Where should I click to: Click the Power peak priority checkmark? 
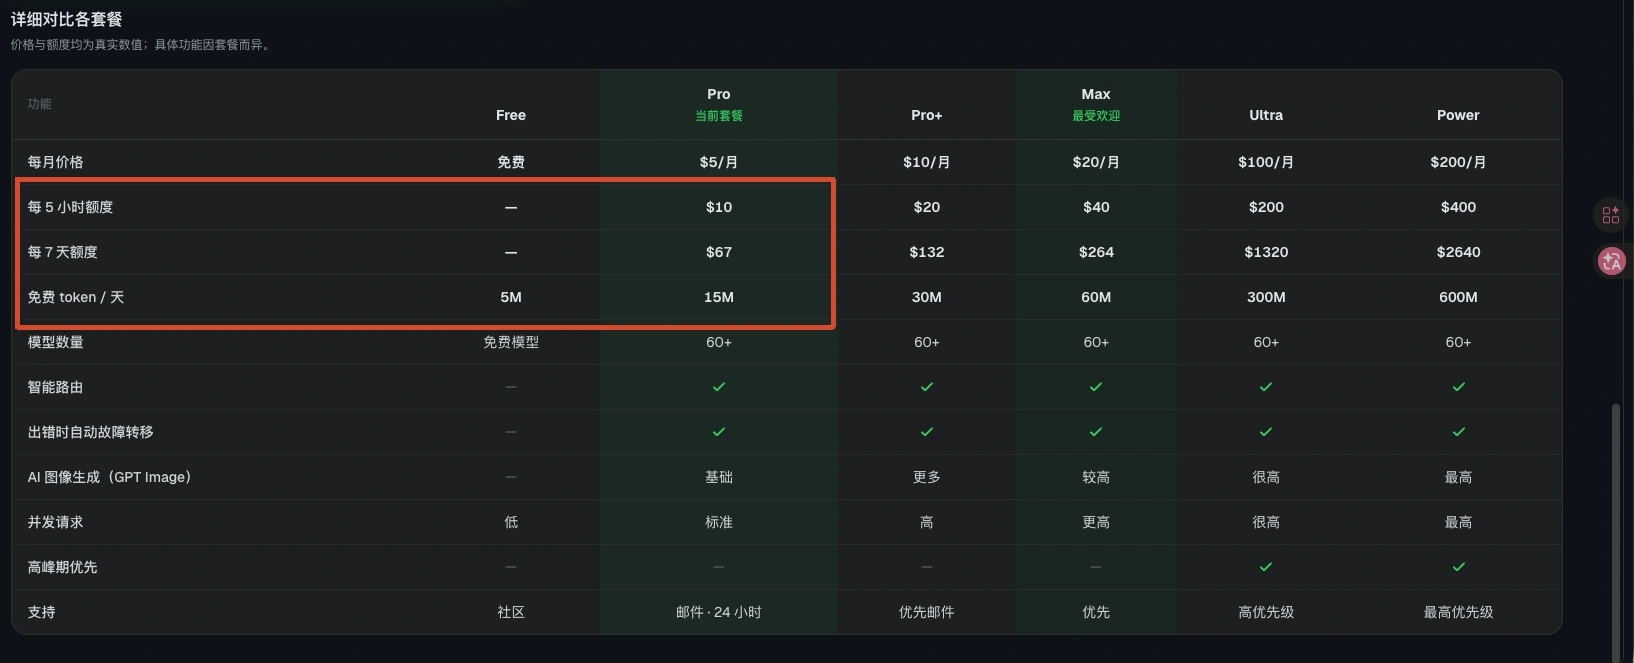(x=1458, y=567)
